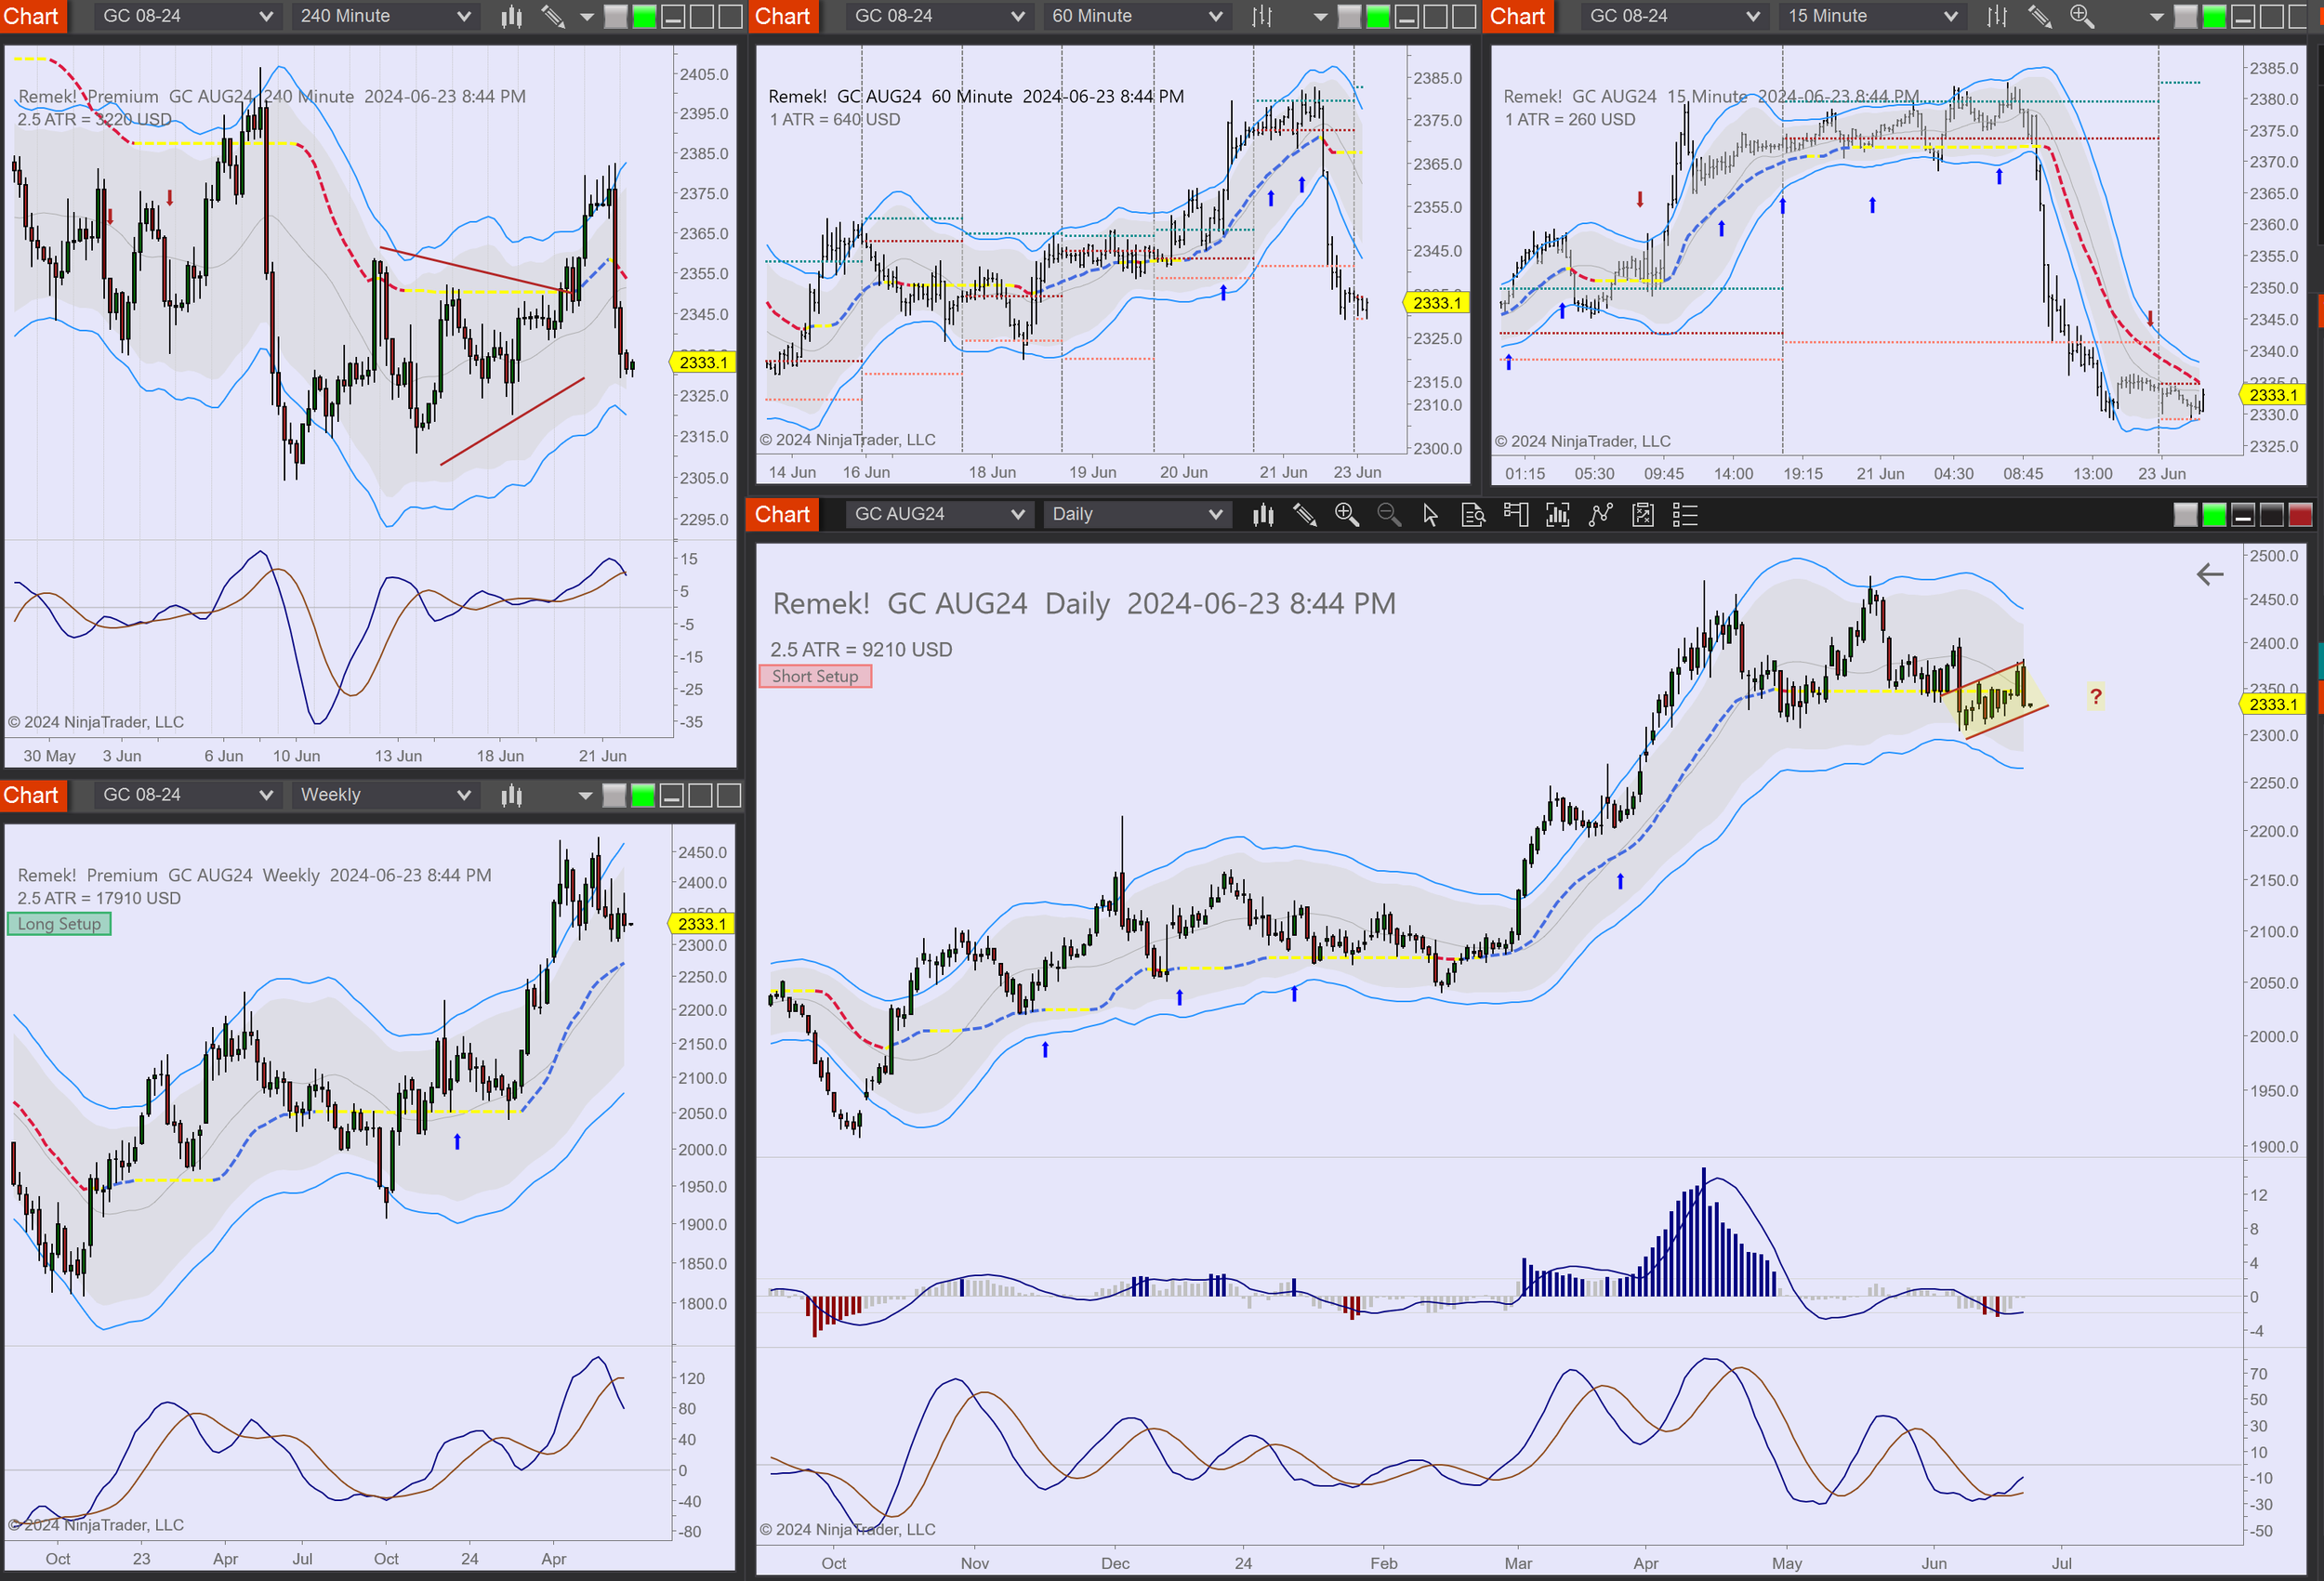
Task: Open Data Box icon on Daily chart
Action: click(1473, 514)
